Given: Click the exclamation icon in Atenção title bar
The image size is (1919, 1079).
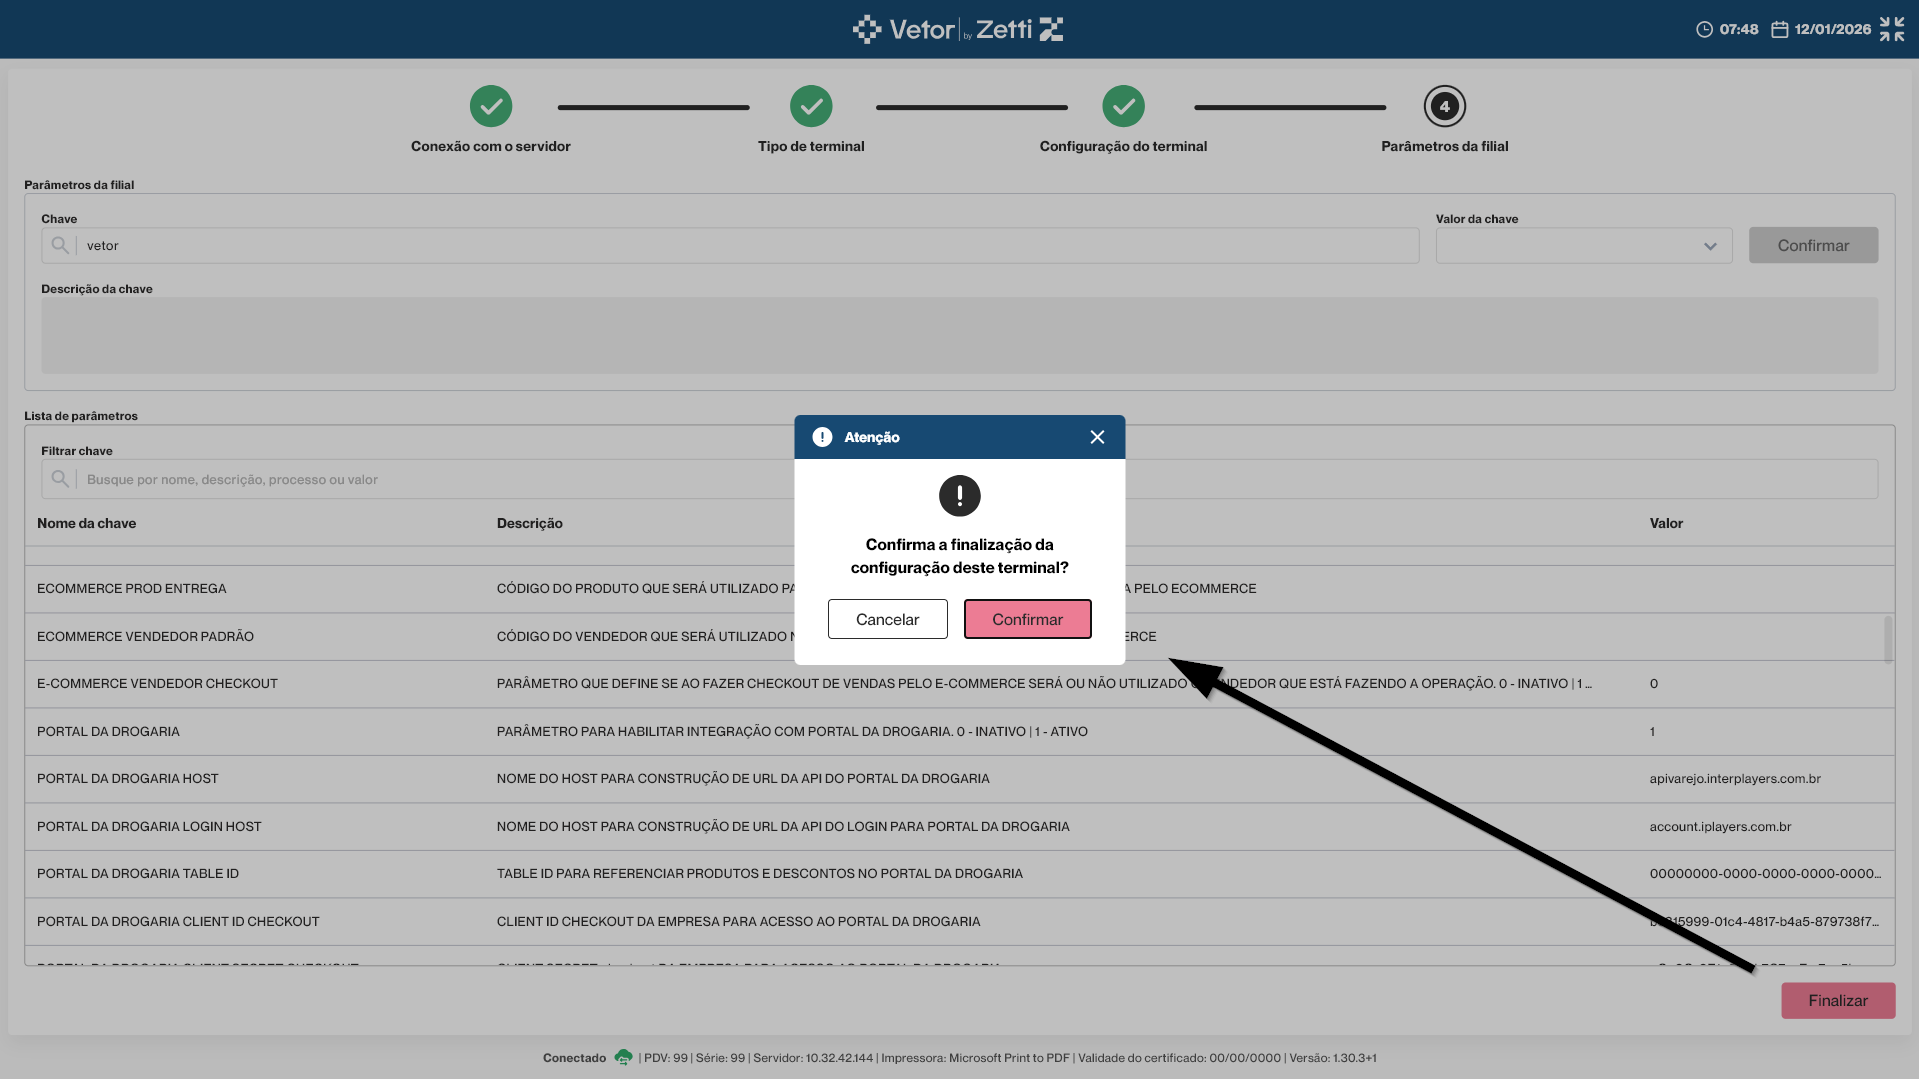Looking at the screenshot, I should click(x=822, y=437).
